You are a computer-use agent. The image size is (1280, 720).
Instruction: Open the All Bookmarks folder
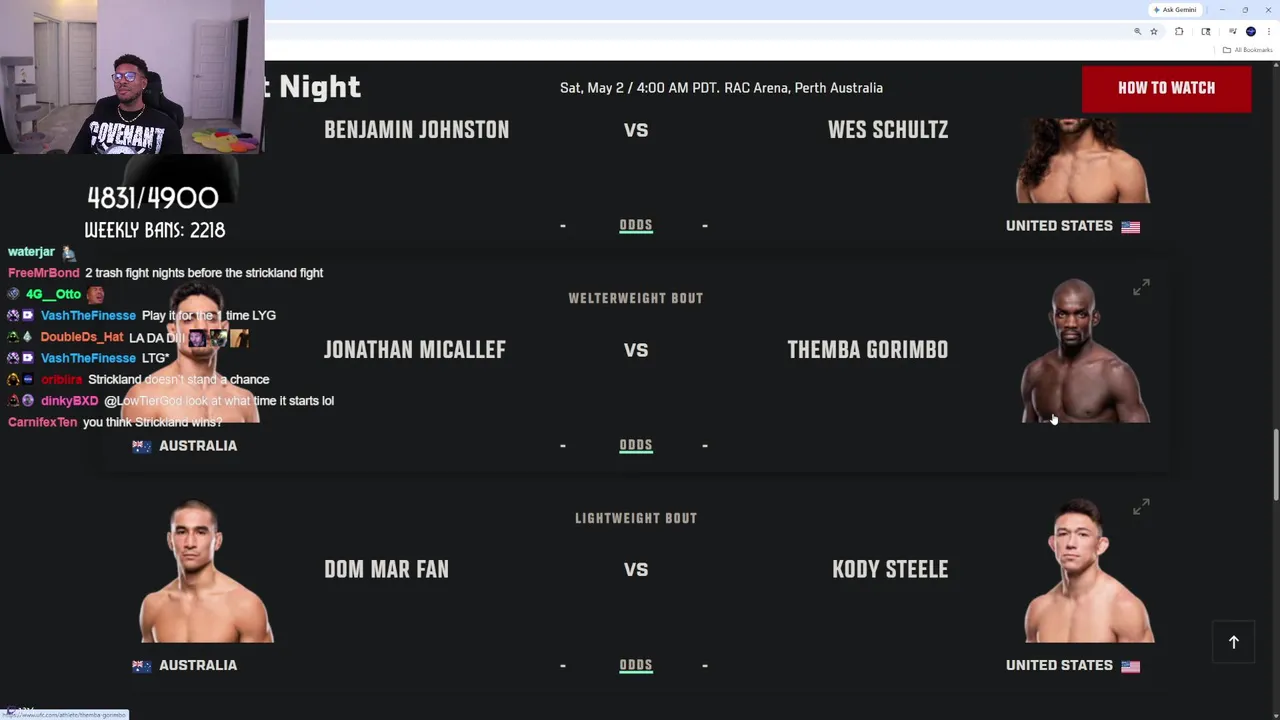click(1247, 50)
